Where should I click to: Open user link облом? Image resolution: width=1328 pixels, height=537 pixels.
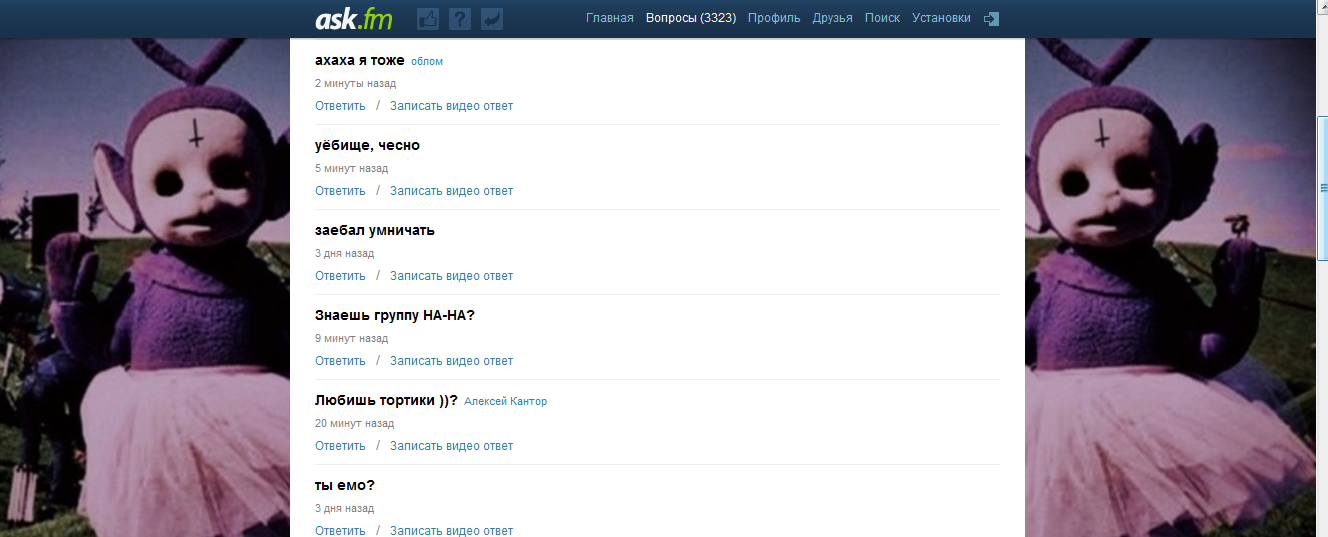coord(427,61)
